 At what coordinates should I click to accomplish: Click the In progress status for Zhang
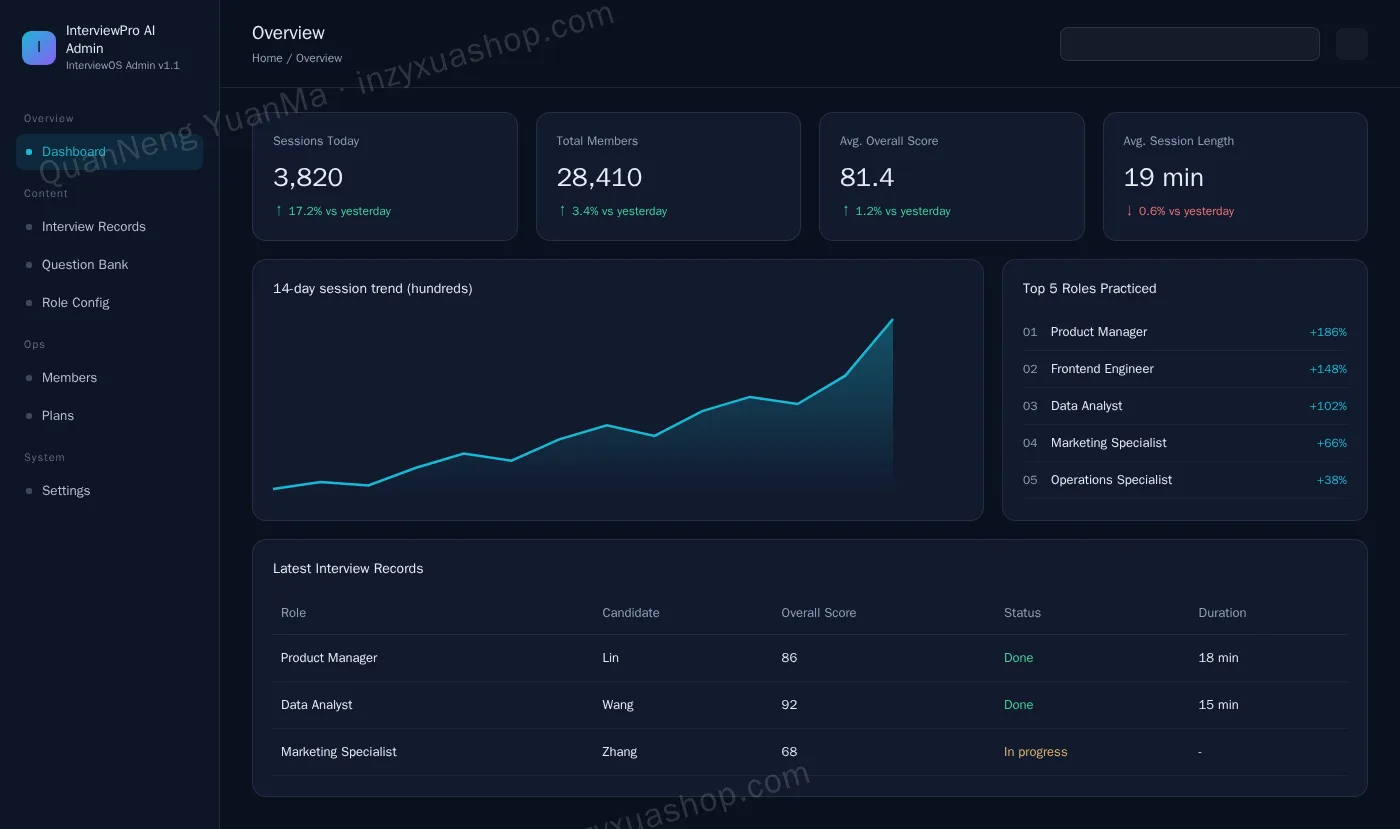[1035, 752]
